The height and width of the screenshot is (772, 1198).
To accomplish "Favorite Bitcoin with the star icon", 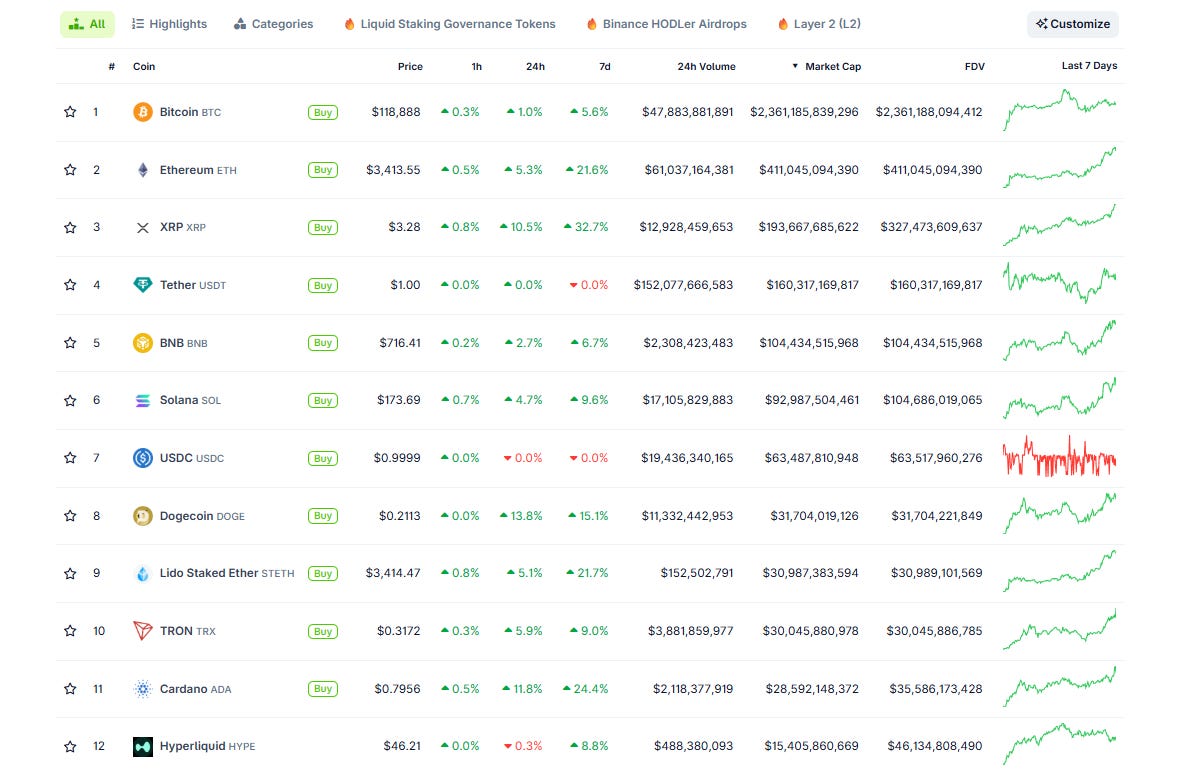I will point(70,112).
